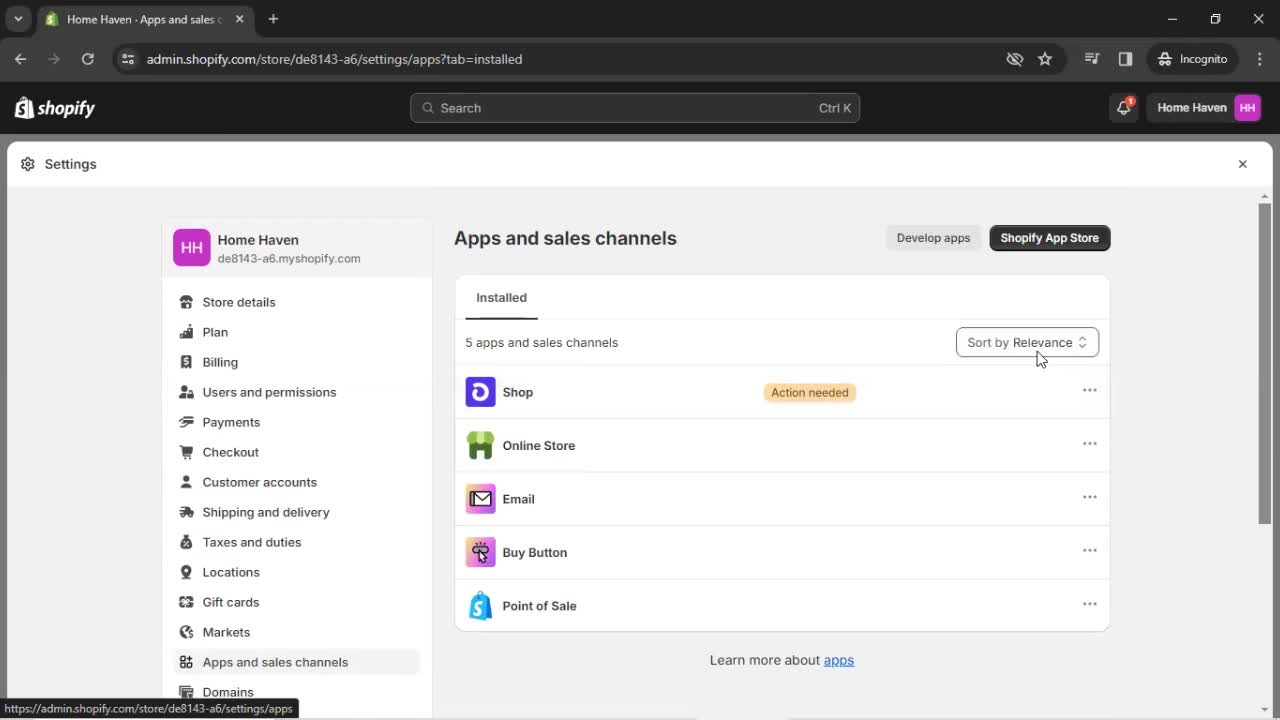This screenshot has height=720, width=1280.
Task: Click the settings page vertical scrollbar
Action: [1265, 362]
